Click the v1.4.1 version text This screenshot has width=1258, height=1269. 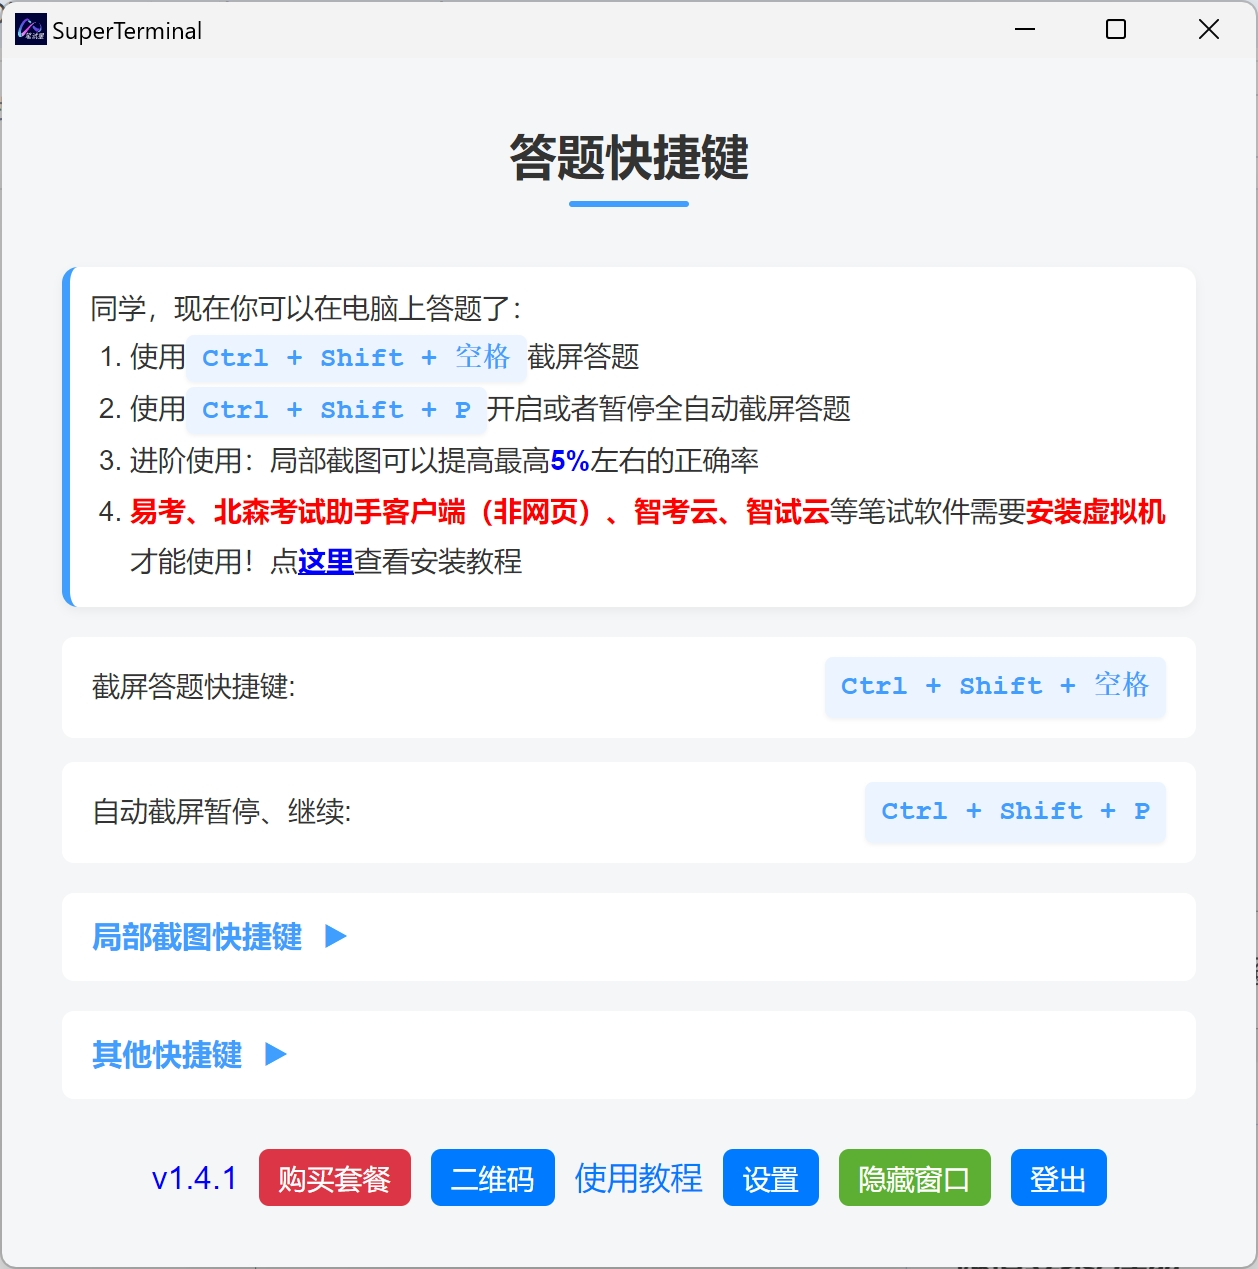click(194, 1178)
